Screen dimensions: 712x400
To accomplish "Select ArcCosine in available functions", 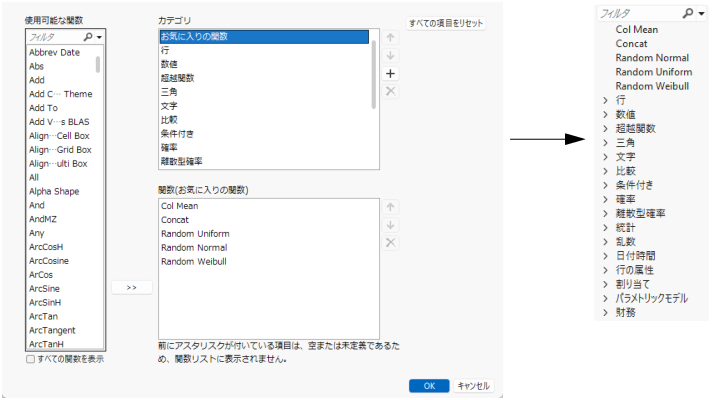I will 49,261.
